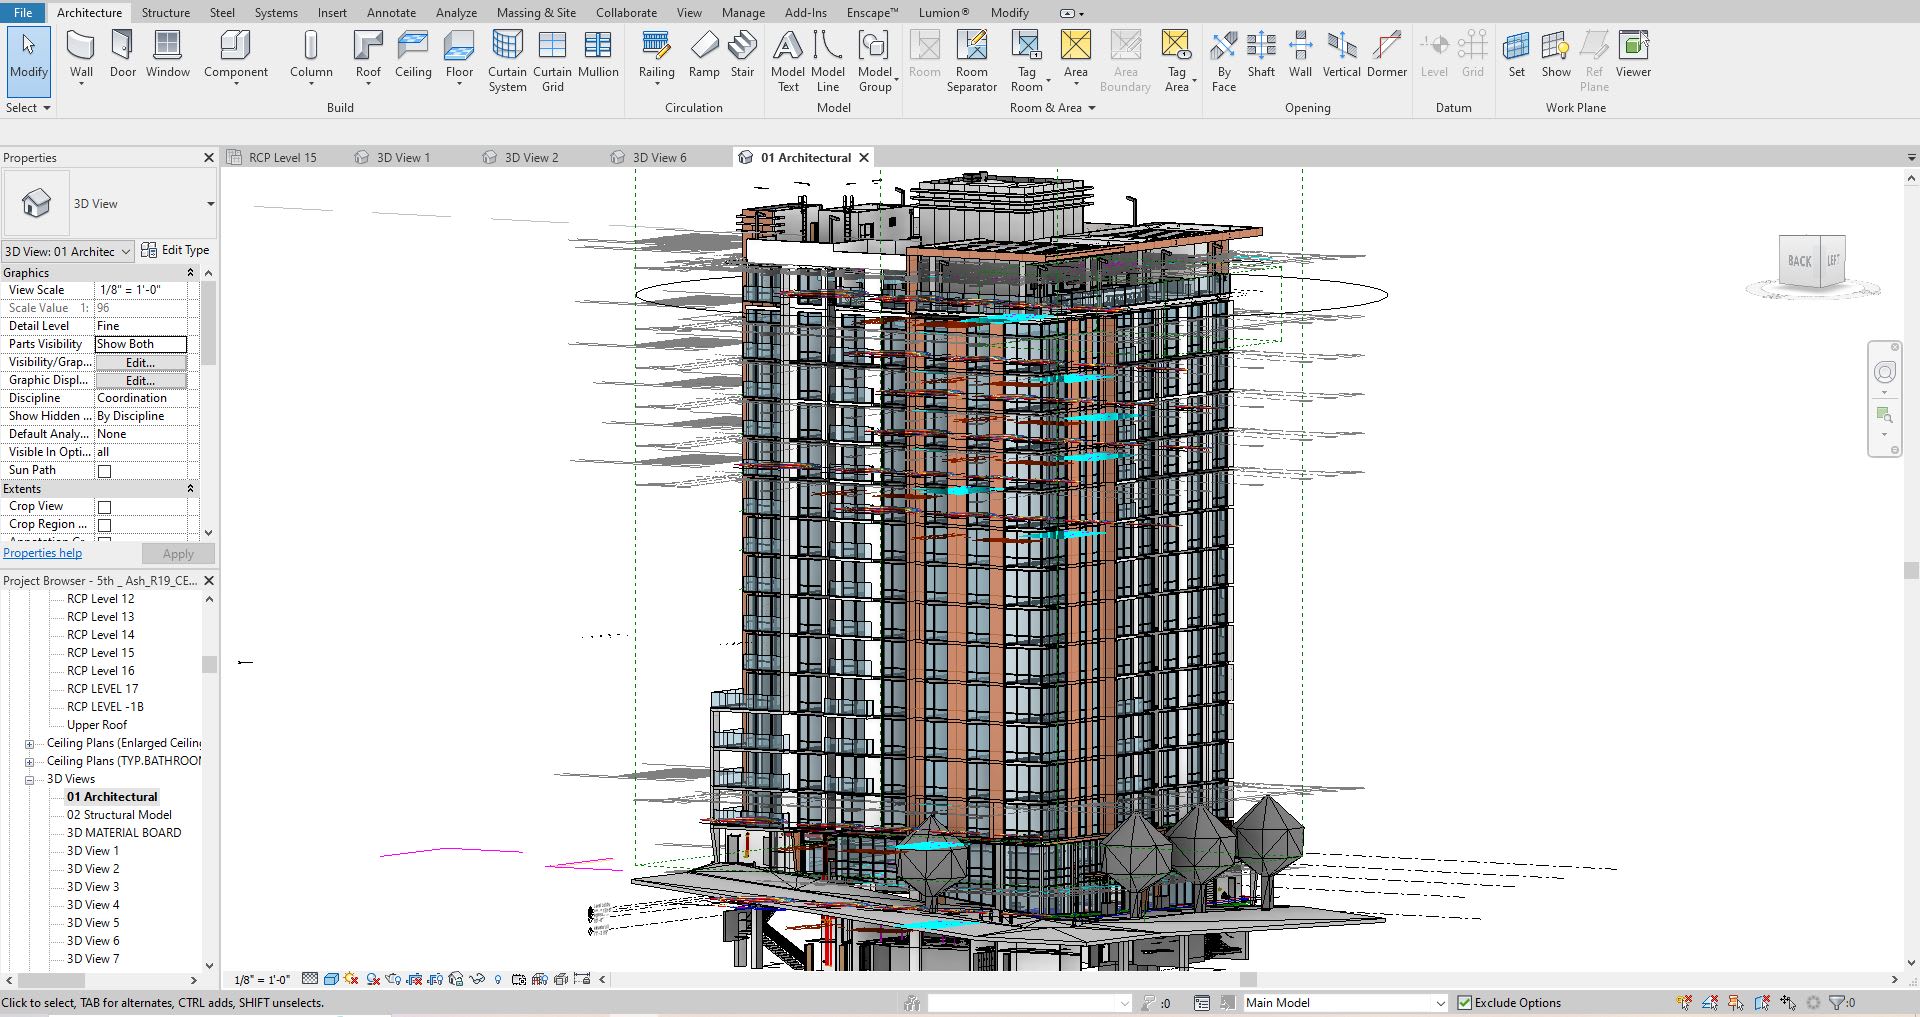Click the Dormer opening tool
1920x1017 pixels.
1387,55
